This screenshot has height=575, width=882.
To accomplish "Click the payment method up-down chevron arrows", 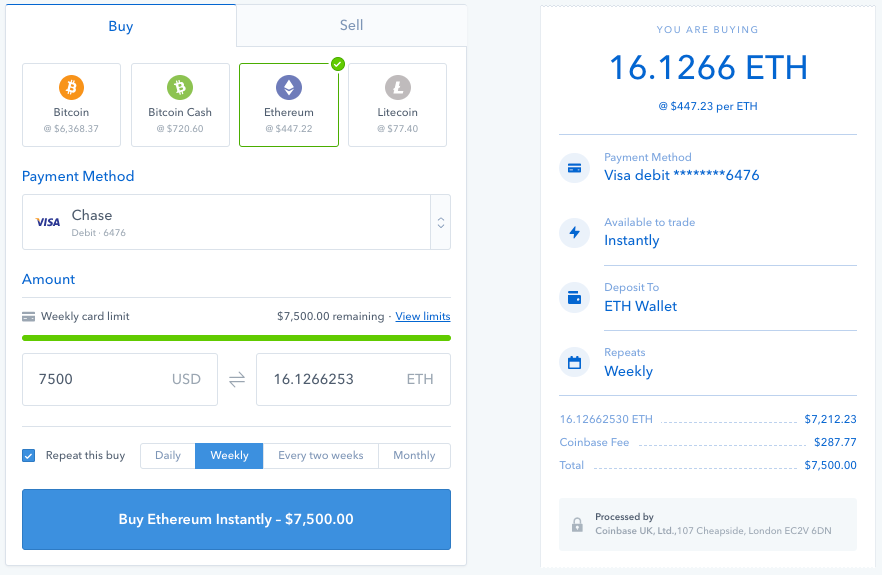I will [441, 223].
